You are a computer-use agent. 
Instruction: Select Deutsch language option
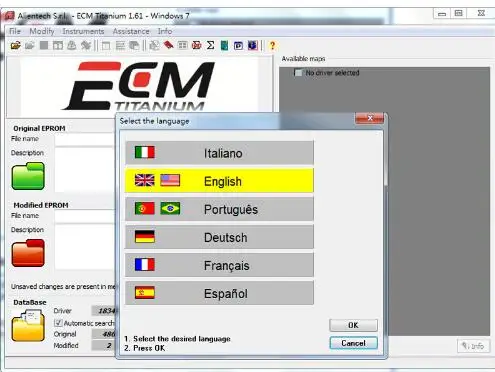pos(219,237)
